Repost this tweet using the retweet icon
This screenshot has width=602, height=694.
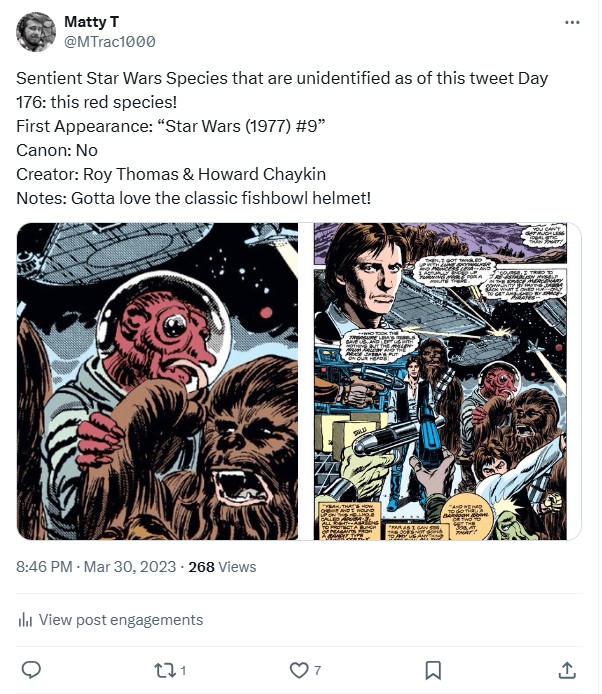(x=164, y=669)
